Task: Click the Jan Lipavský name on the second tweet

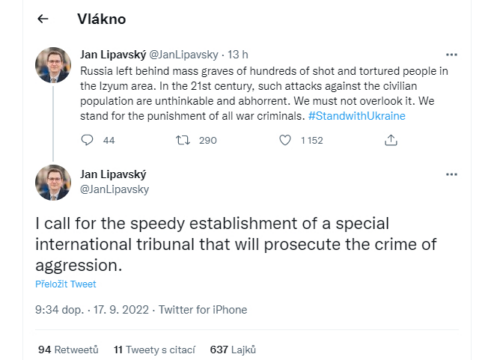Action: (113, 174)
